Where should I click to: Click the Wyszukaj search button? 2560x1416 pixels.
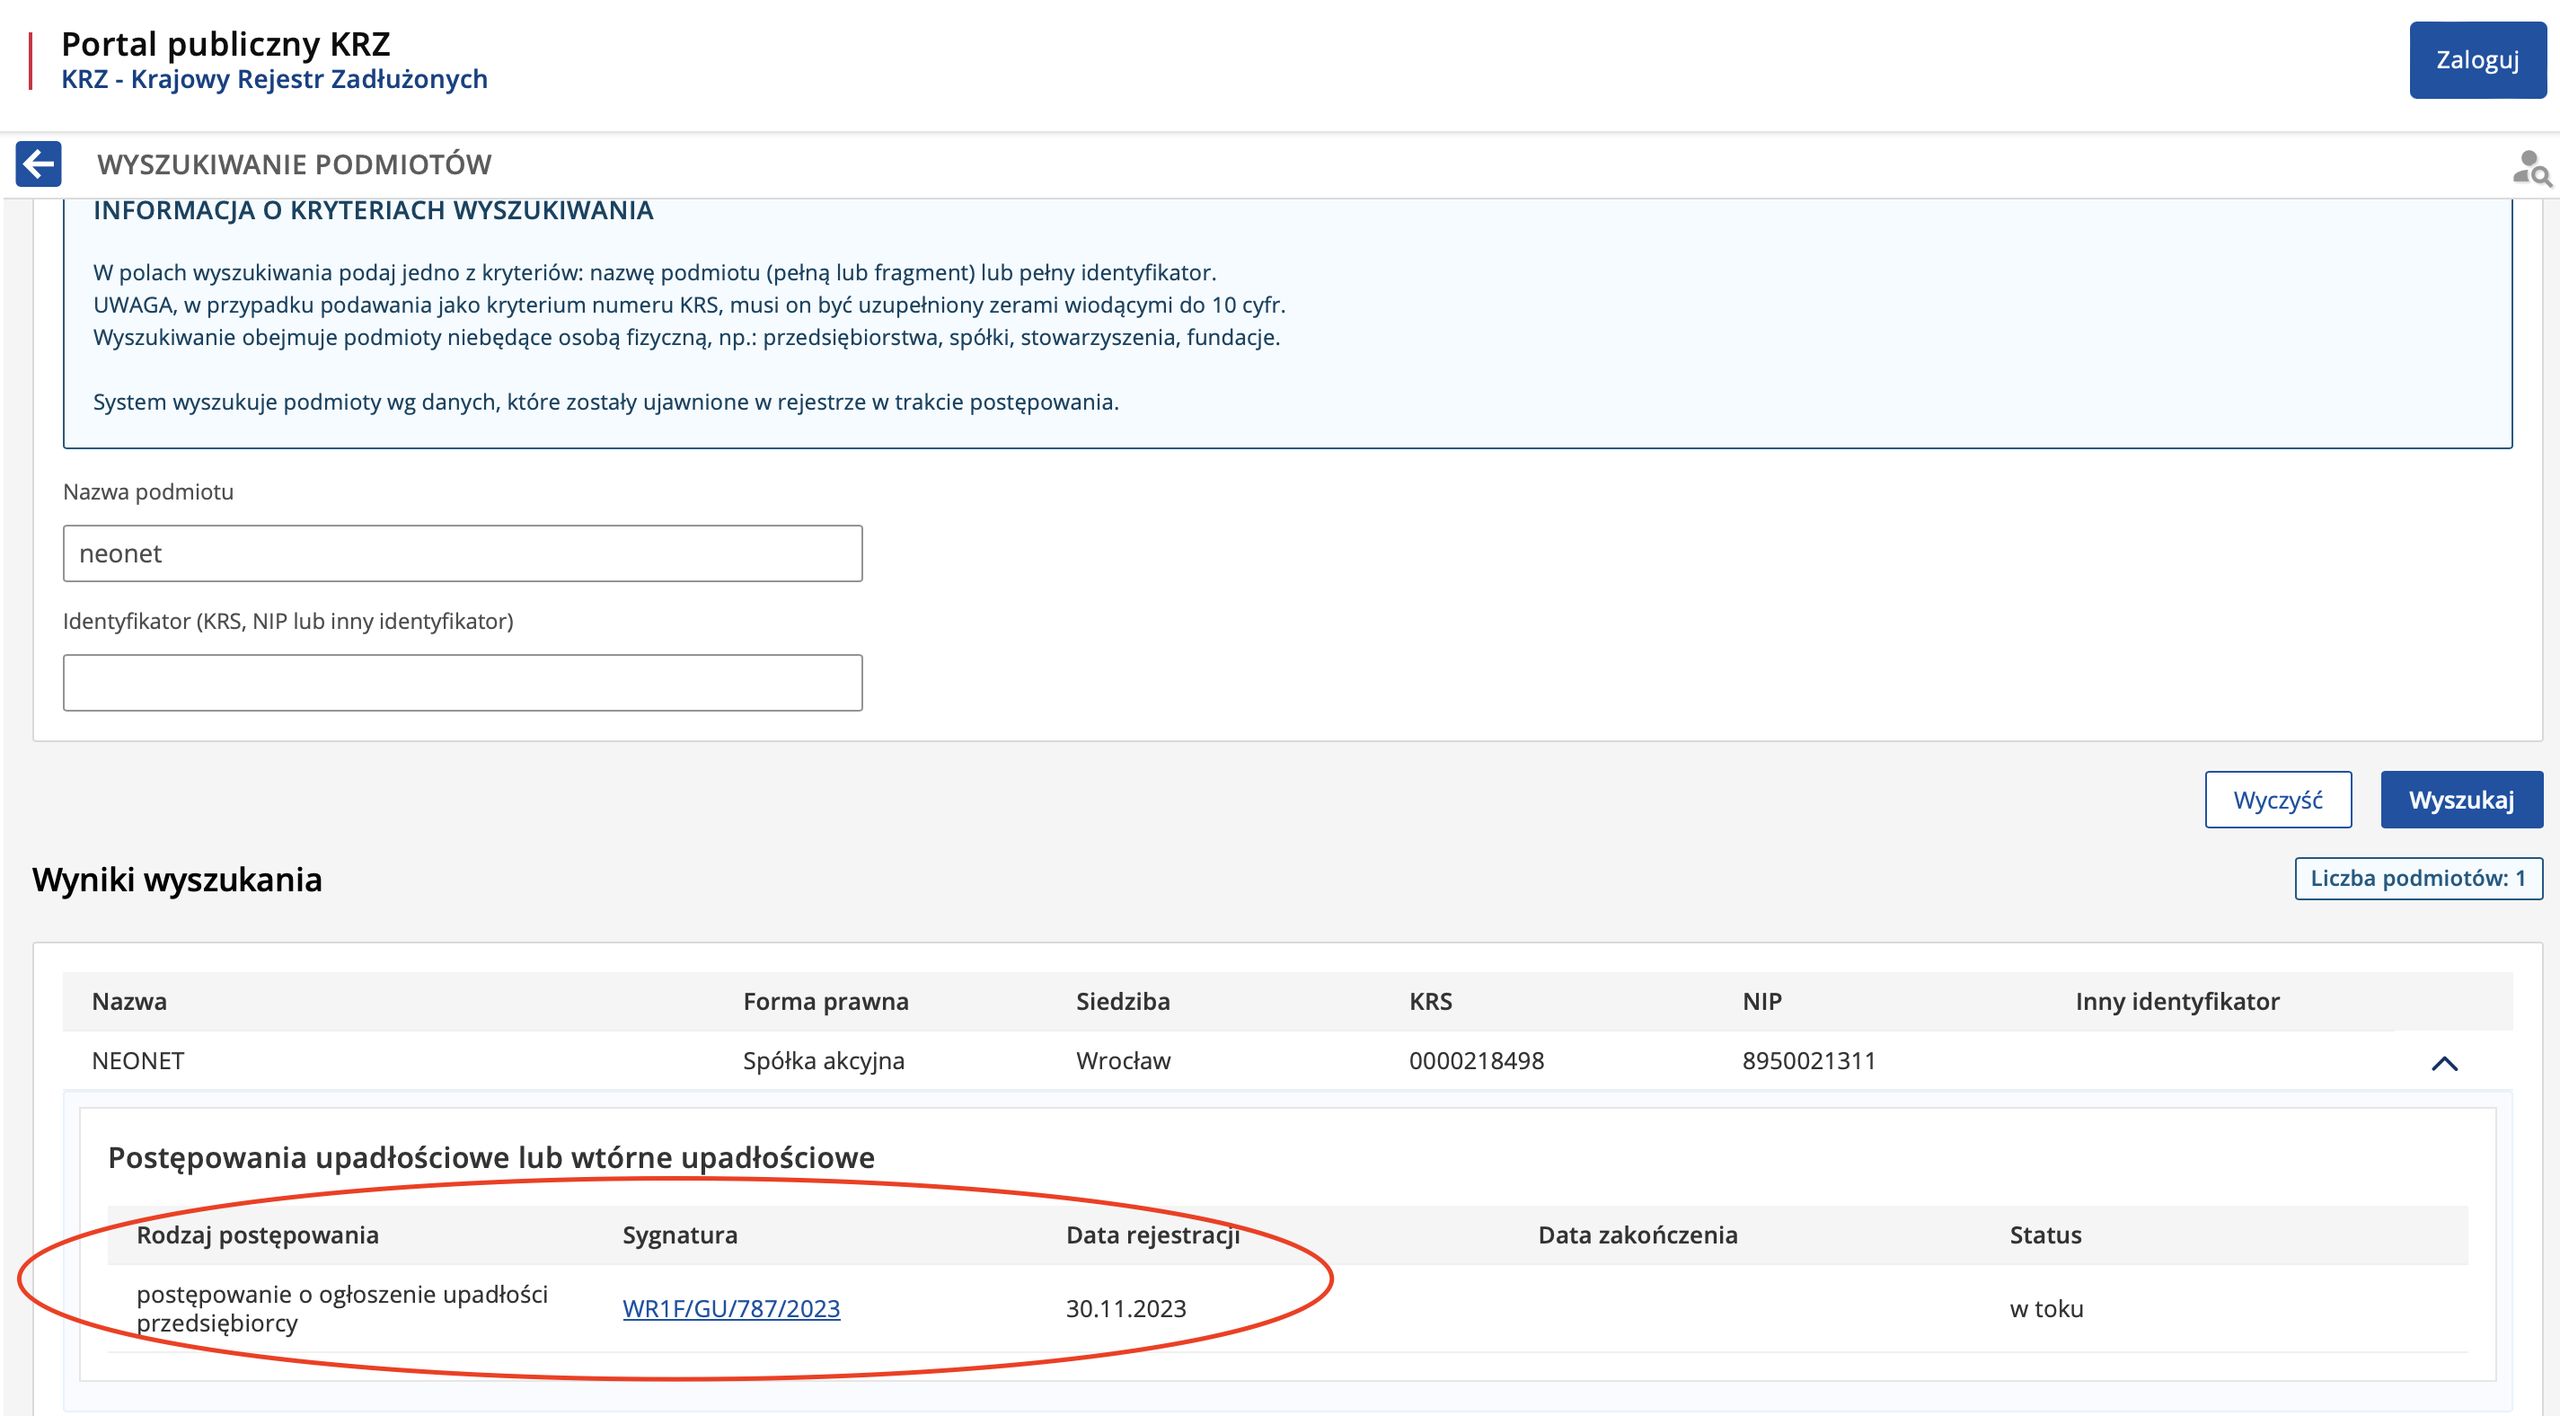2460,800
